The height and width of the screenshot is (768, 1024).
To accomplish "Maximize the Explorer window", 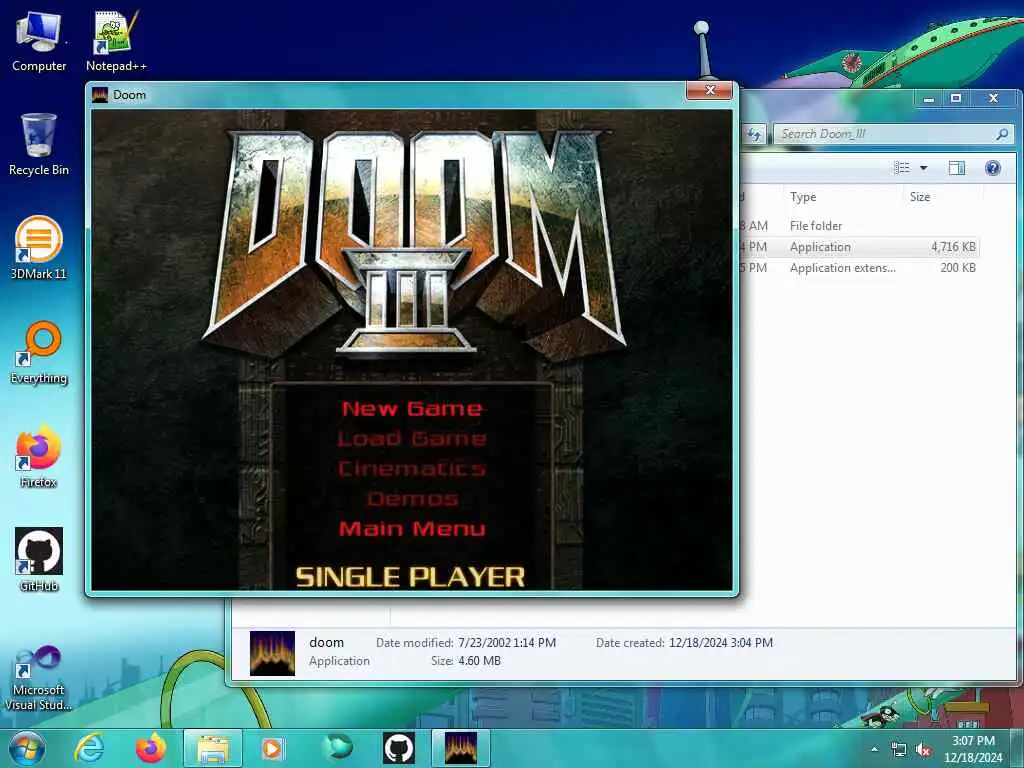I will (955, 99).
